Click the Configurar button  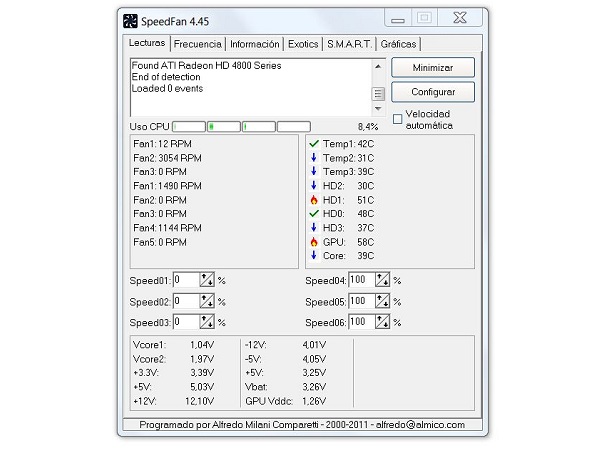pyautogui.click(x=433, y=92)
